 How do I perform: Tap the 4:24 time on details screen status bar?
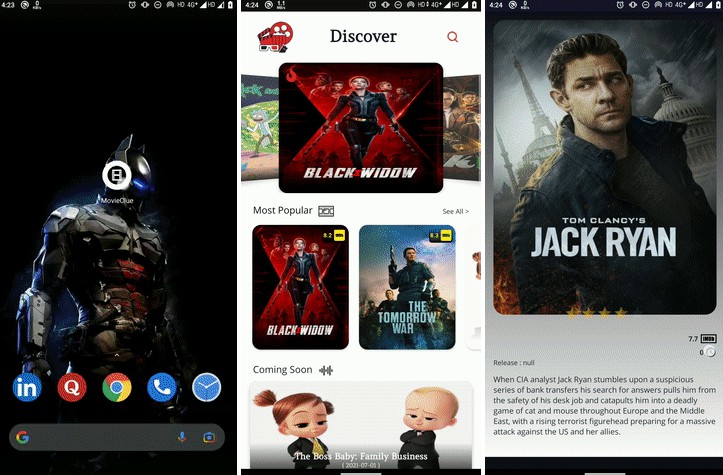click(496, 5)
